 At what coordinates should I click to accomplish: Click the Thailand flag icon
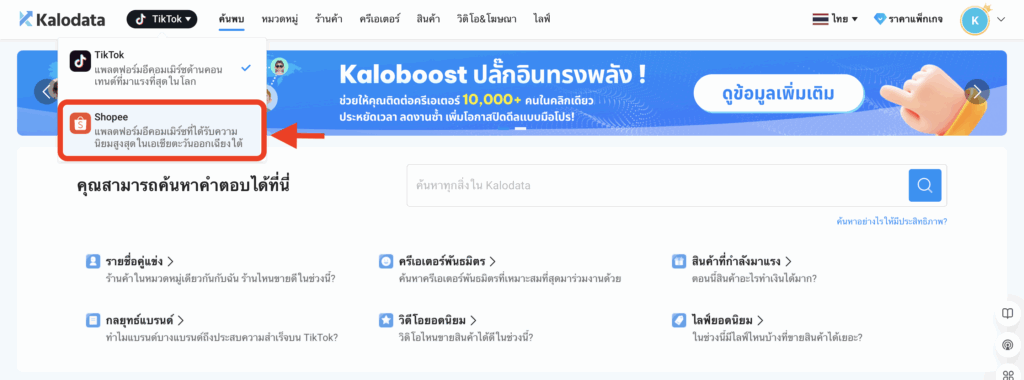point(820,20)
